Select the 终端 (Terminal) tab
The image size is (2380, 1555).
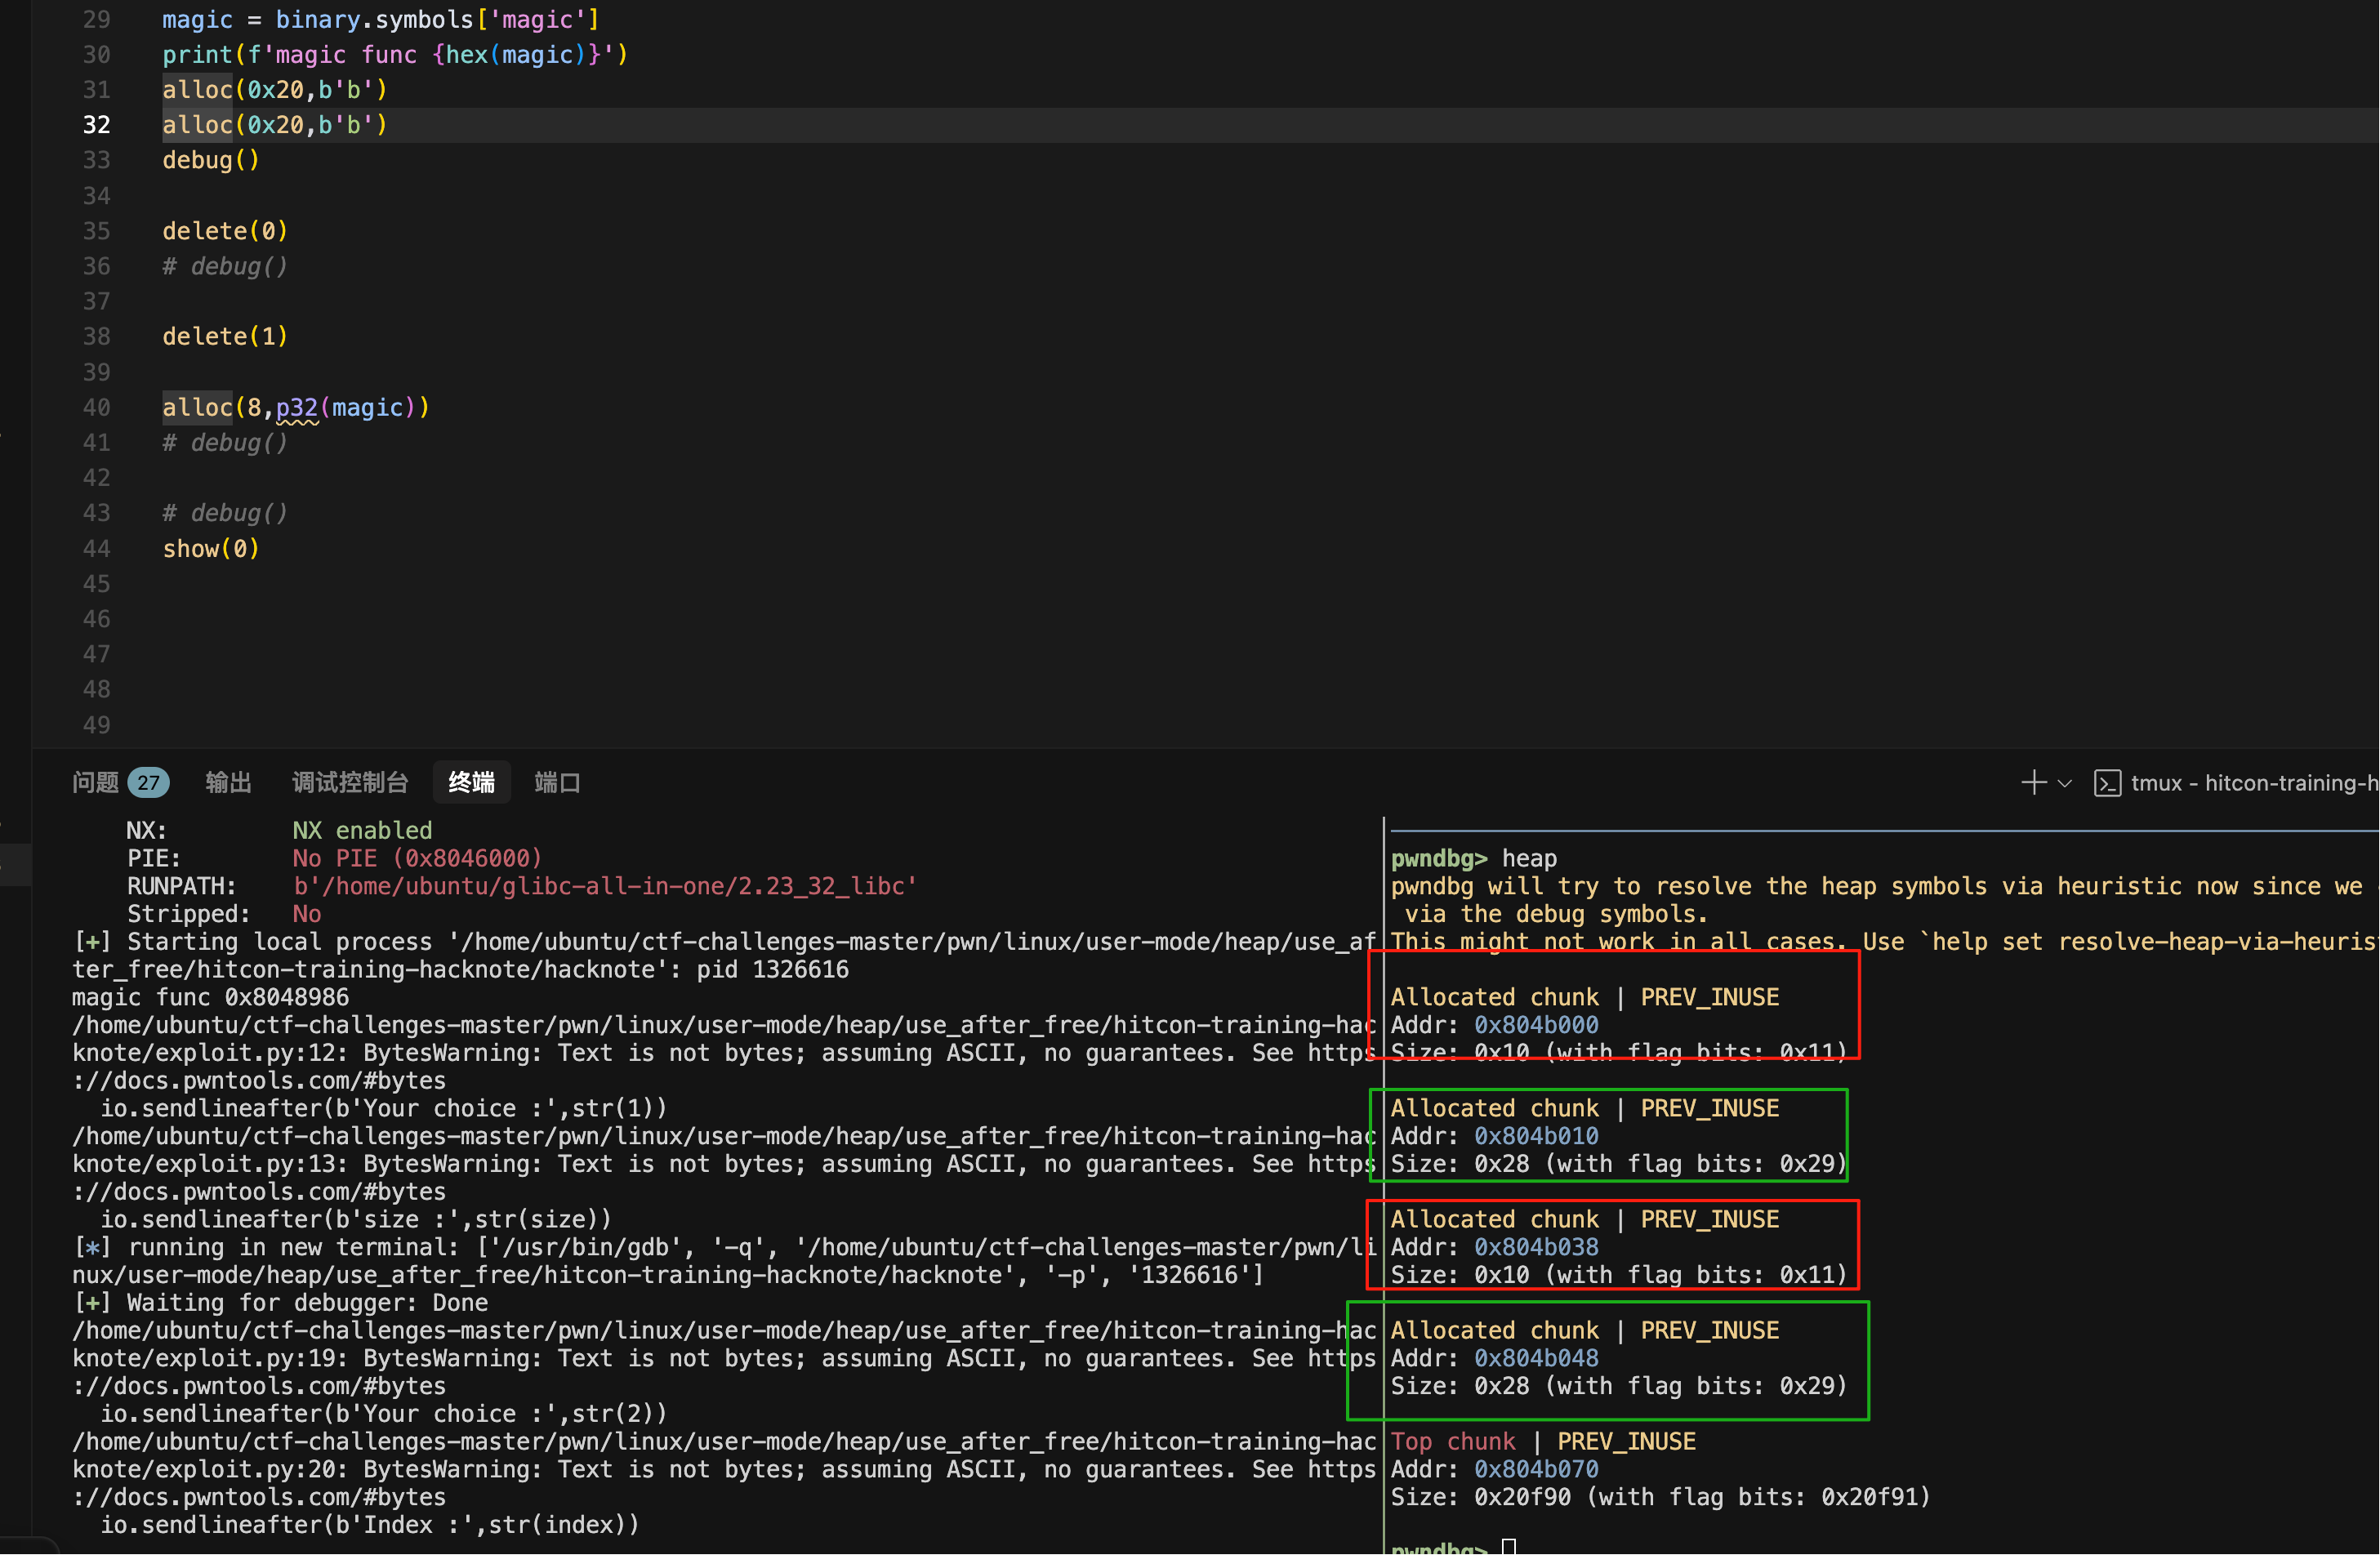pos(471,782)
